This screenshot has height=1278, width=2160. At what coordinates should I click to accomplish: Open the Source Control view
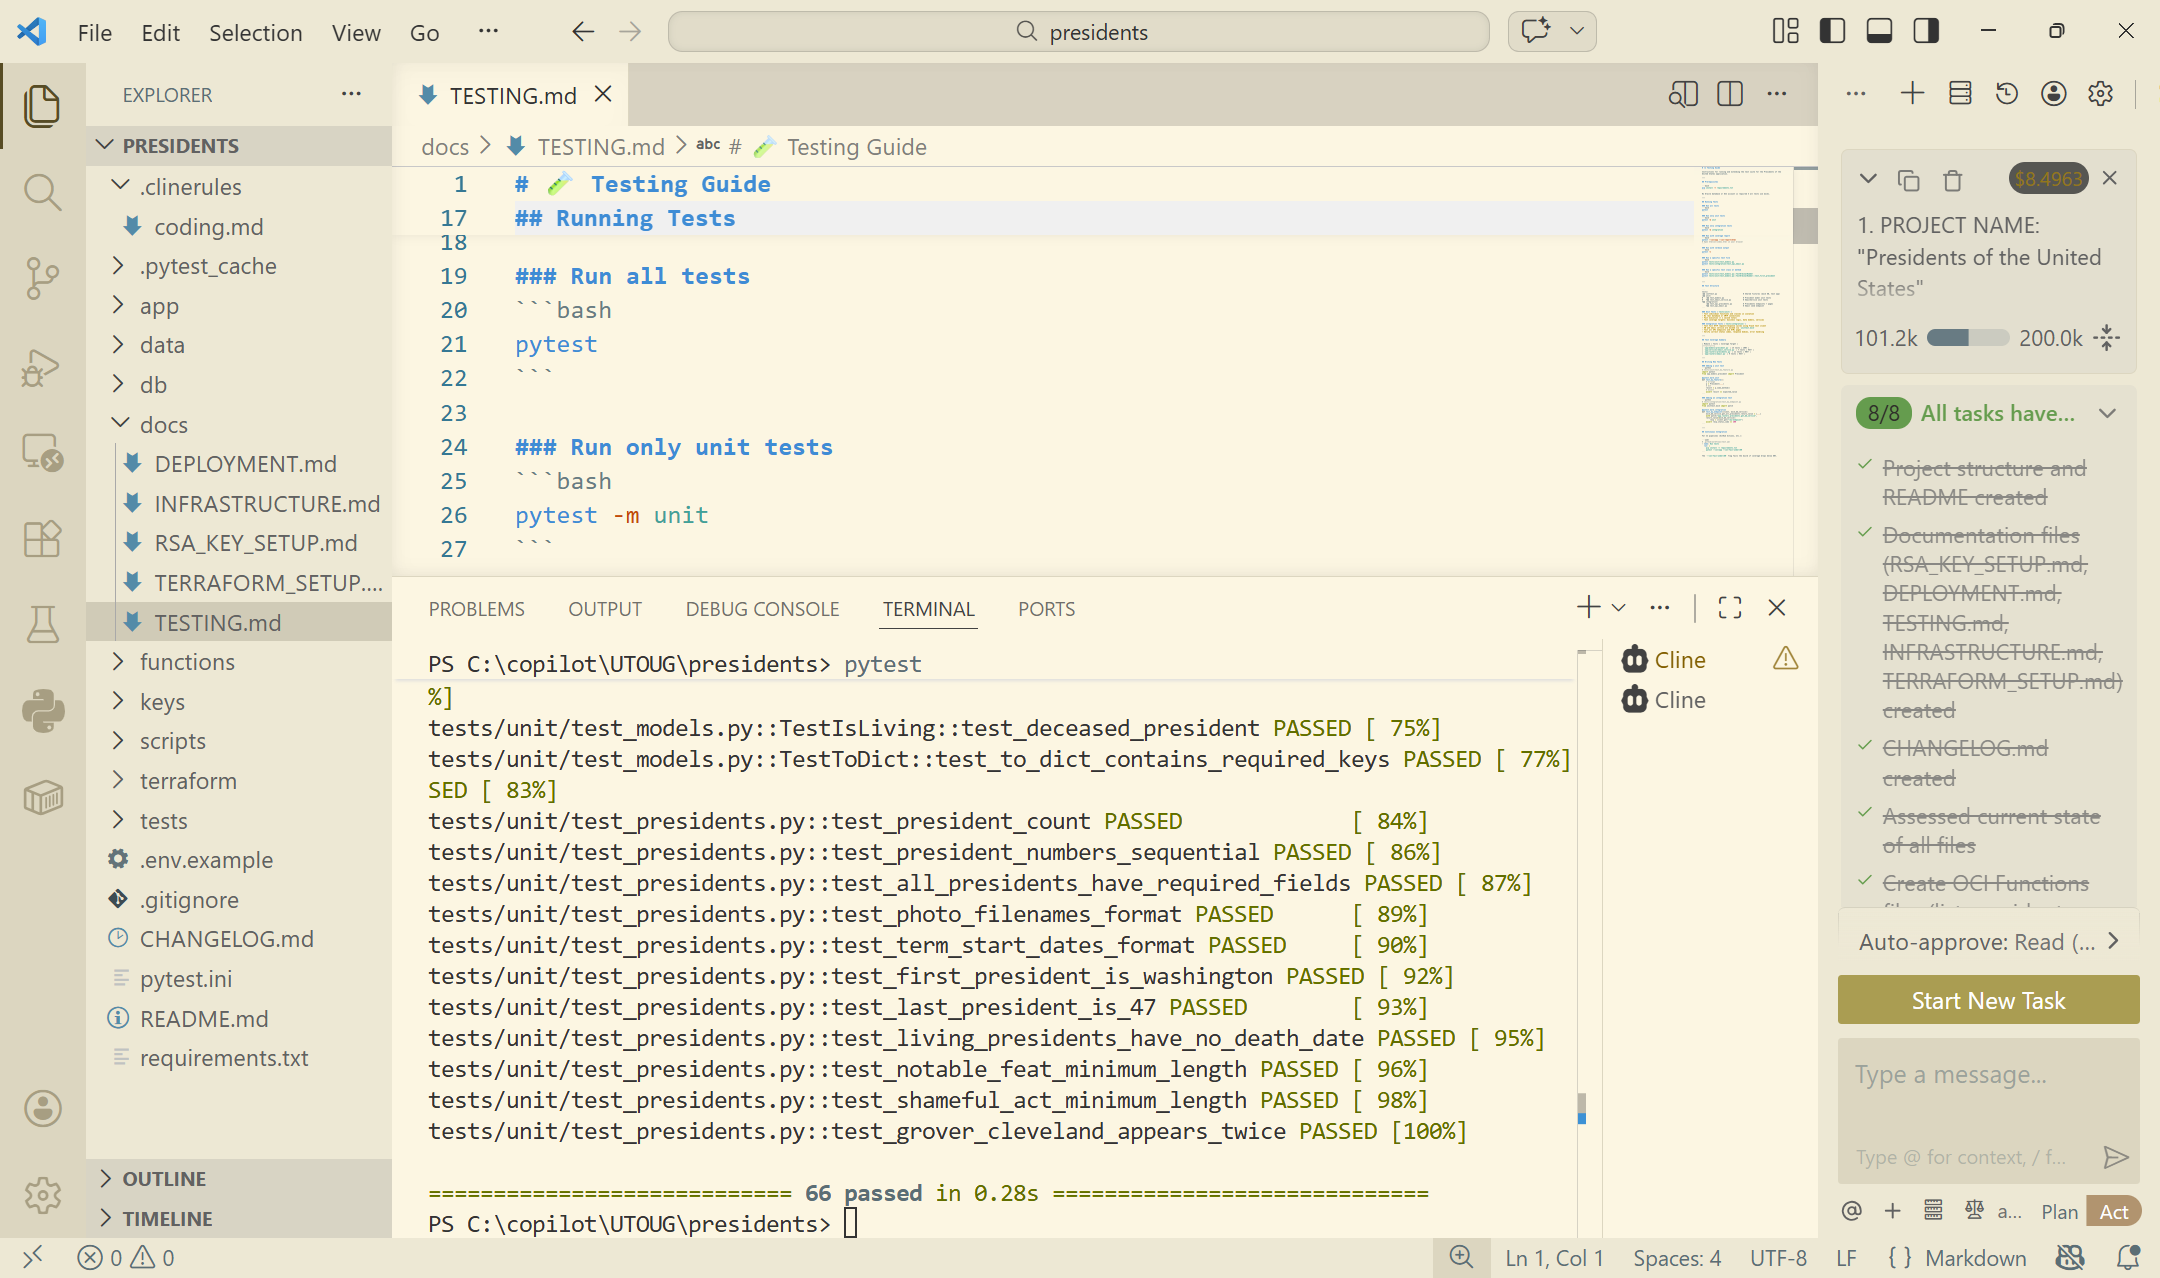(x=42, y=278)
